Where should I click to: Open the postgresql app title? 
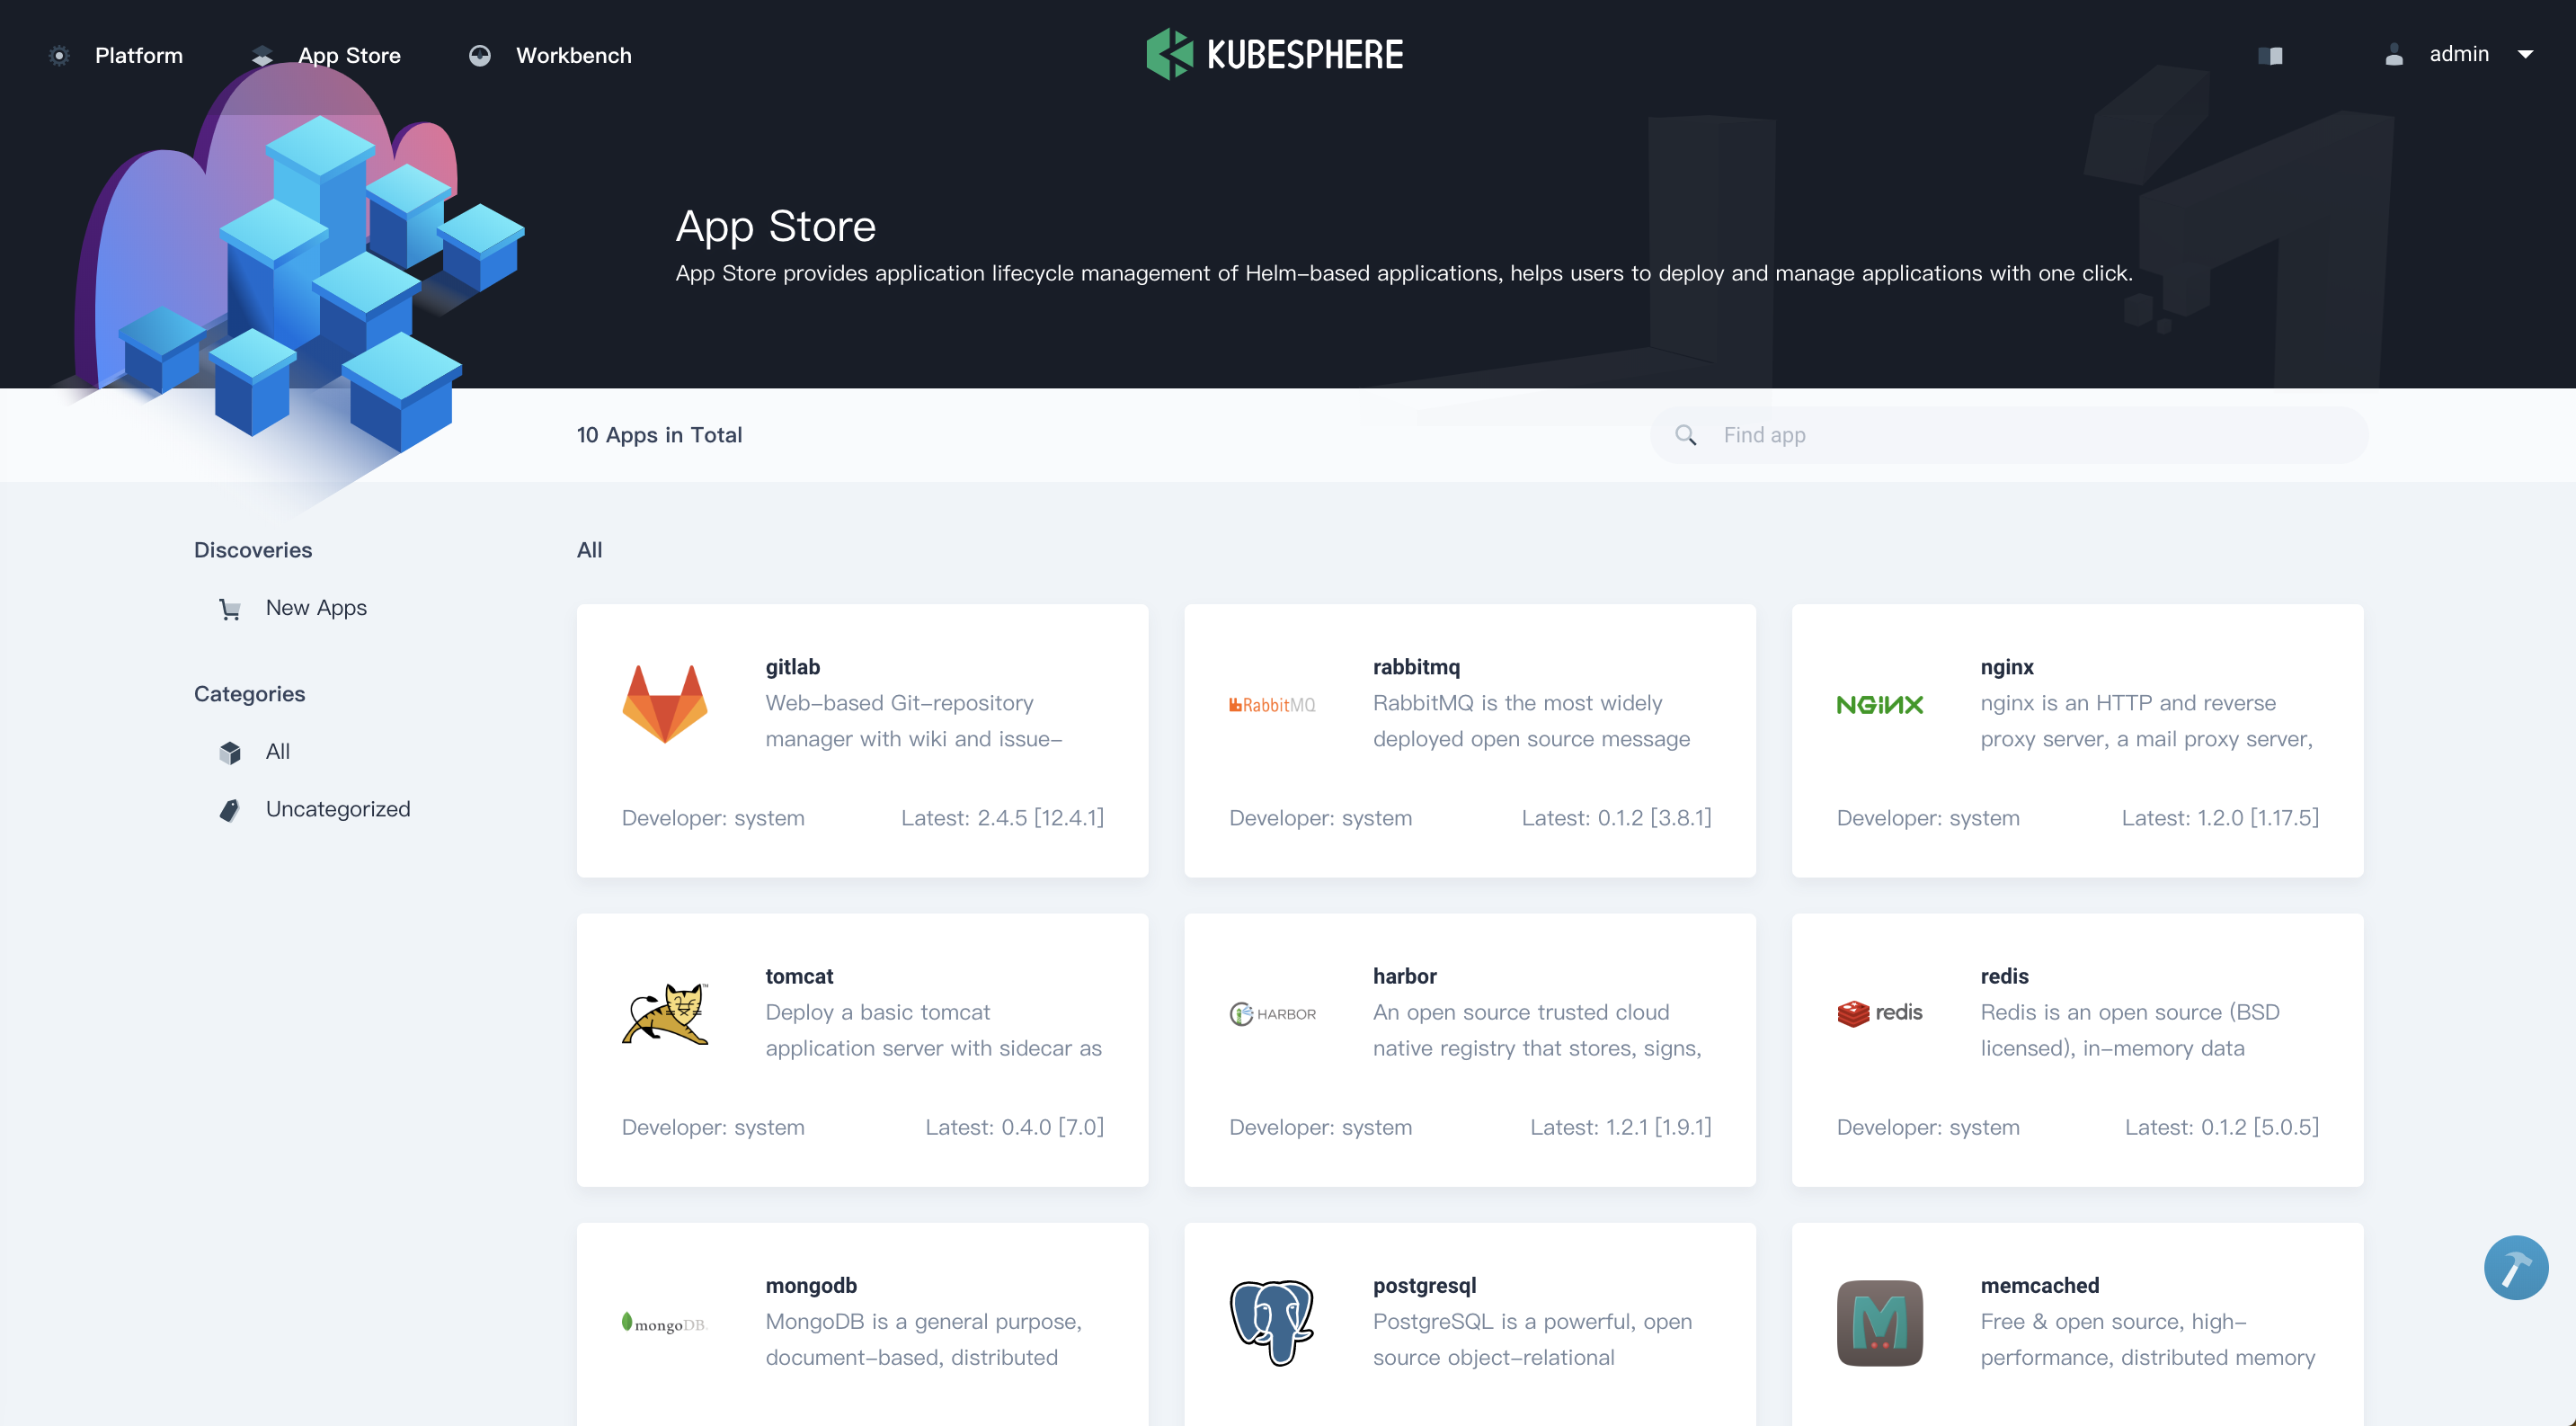[x=1424, y=1285]
